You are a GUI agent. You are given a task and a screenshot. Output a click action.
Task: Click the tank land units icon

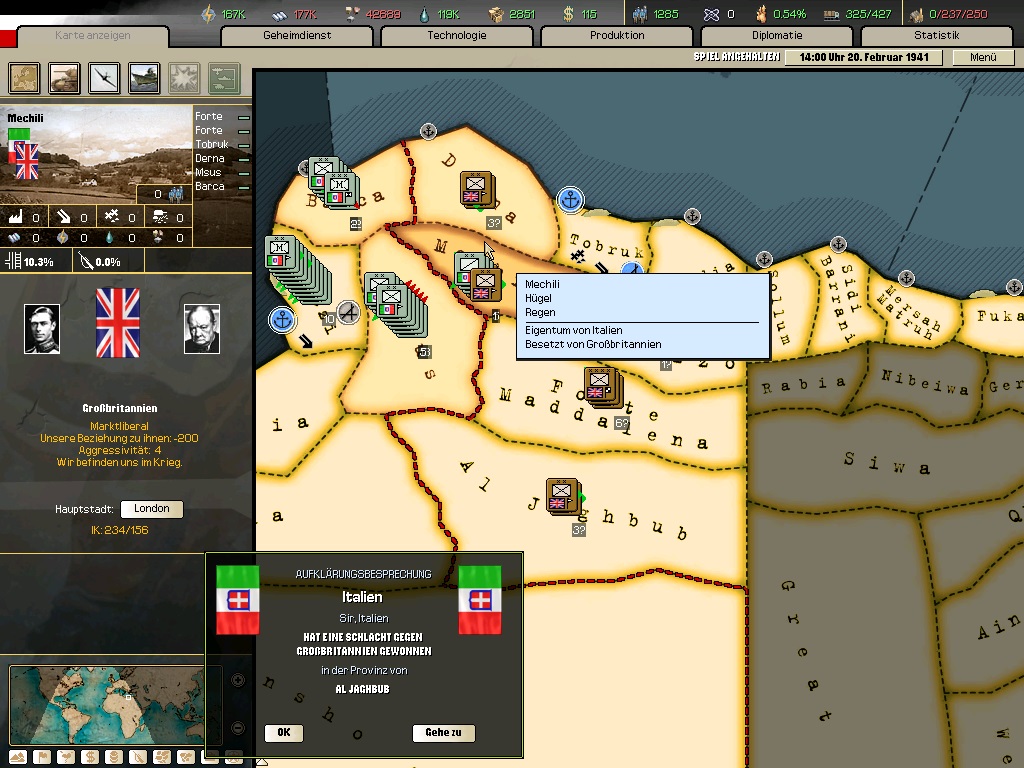point(63,77)
